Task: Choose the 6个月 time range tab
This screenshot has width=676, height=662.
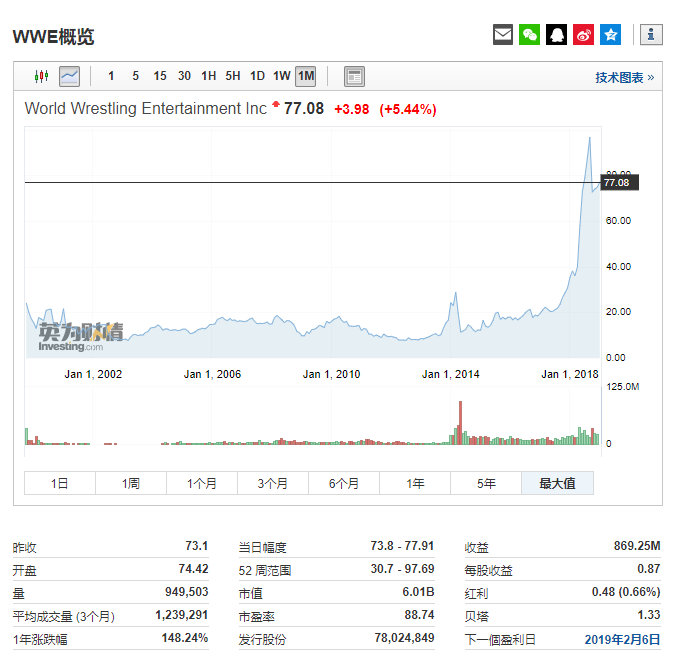Action: pos(344,483)
